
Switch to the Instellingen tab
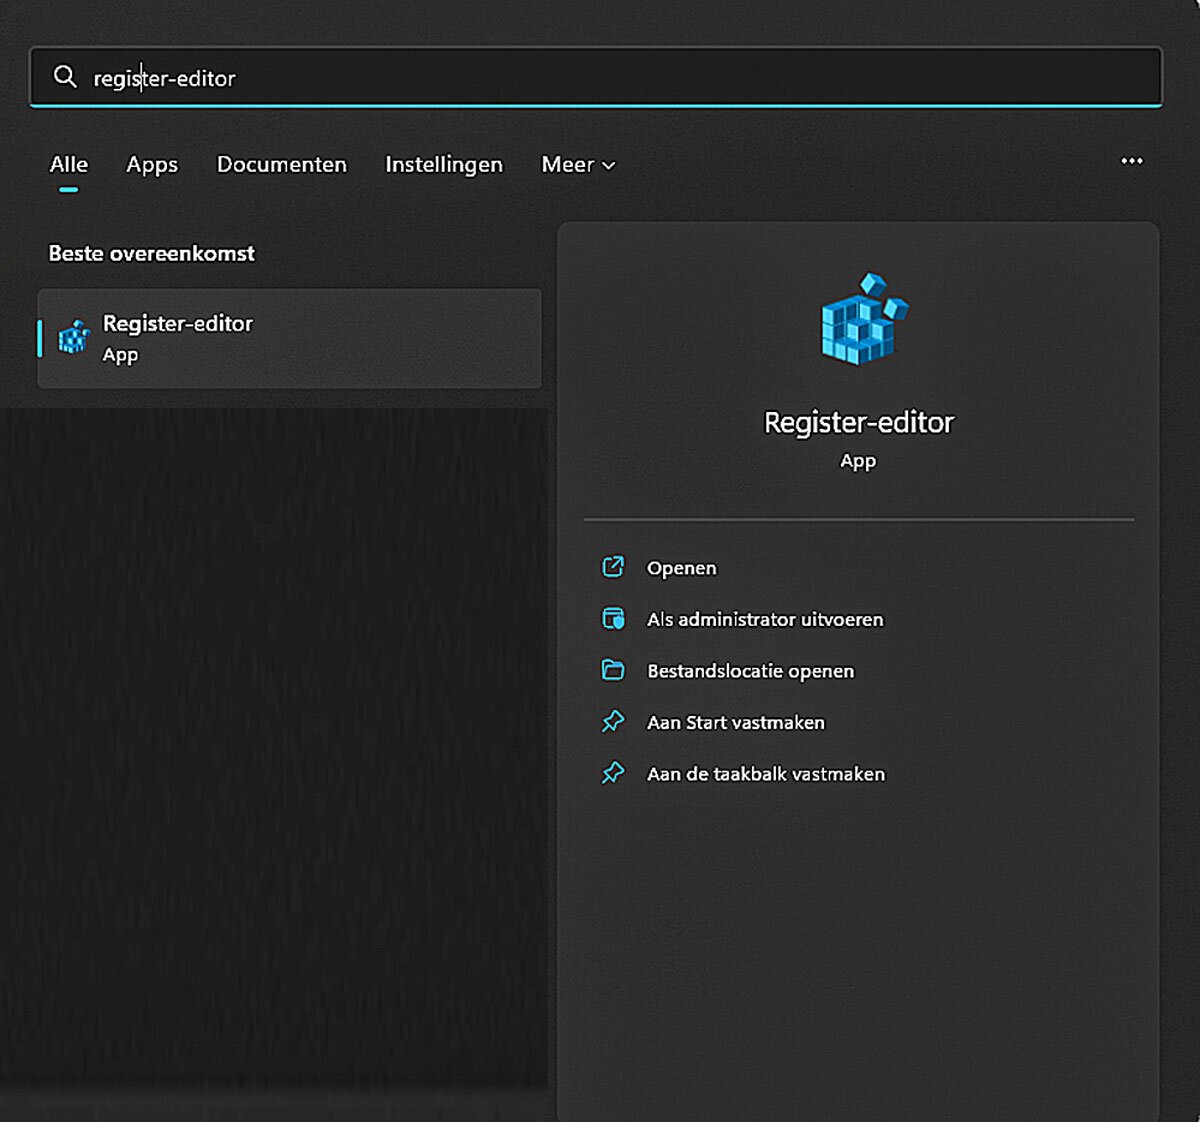click(443, 165)
